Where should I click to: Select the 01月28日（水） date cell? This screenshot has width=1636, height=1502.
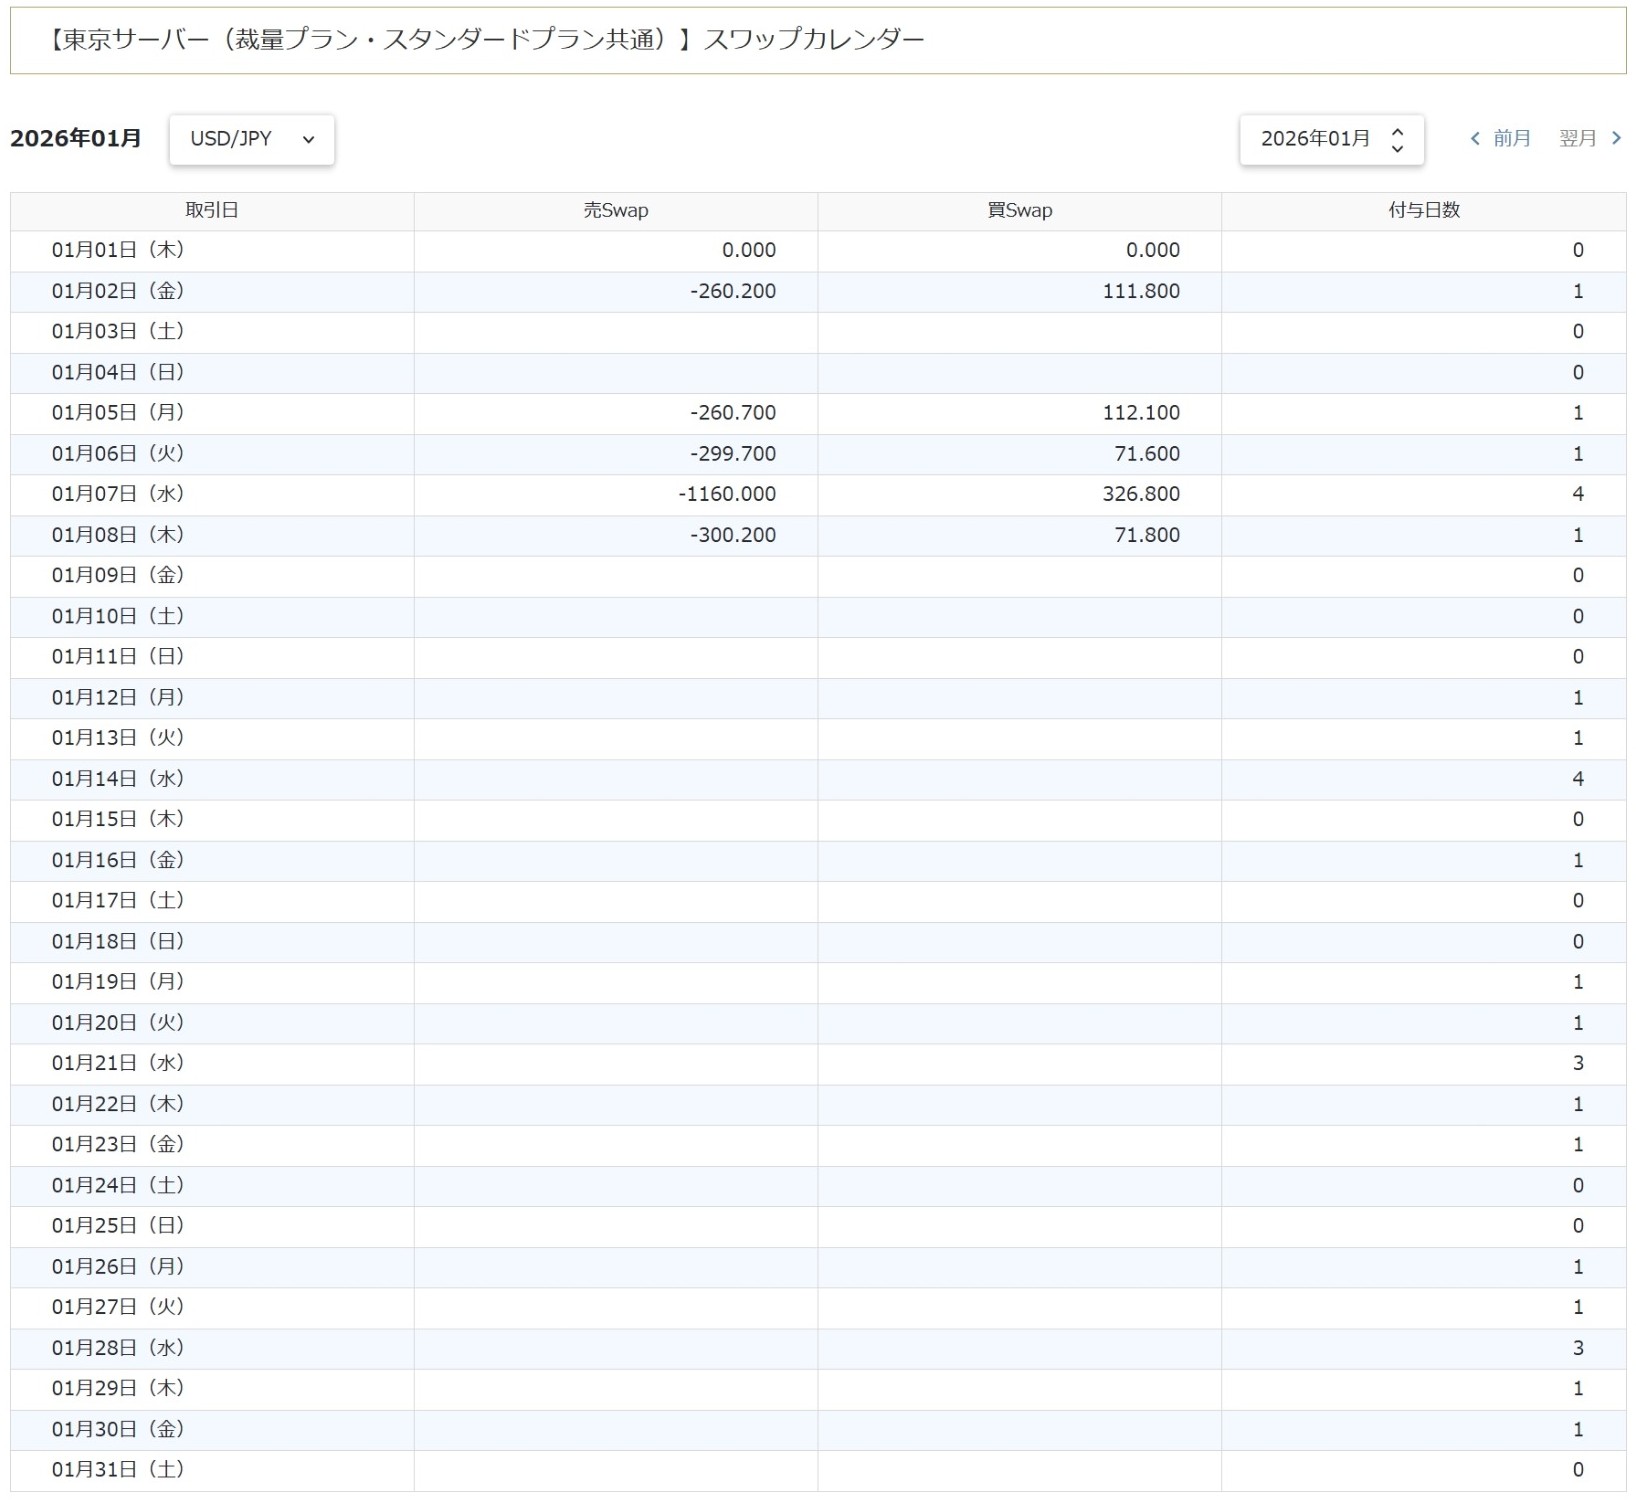[212, 1348]
